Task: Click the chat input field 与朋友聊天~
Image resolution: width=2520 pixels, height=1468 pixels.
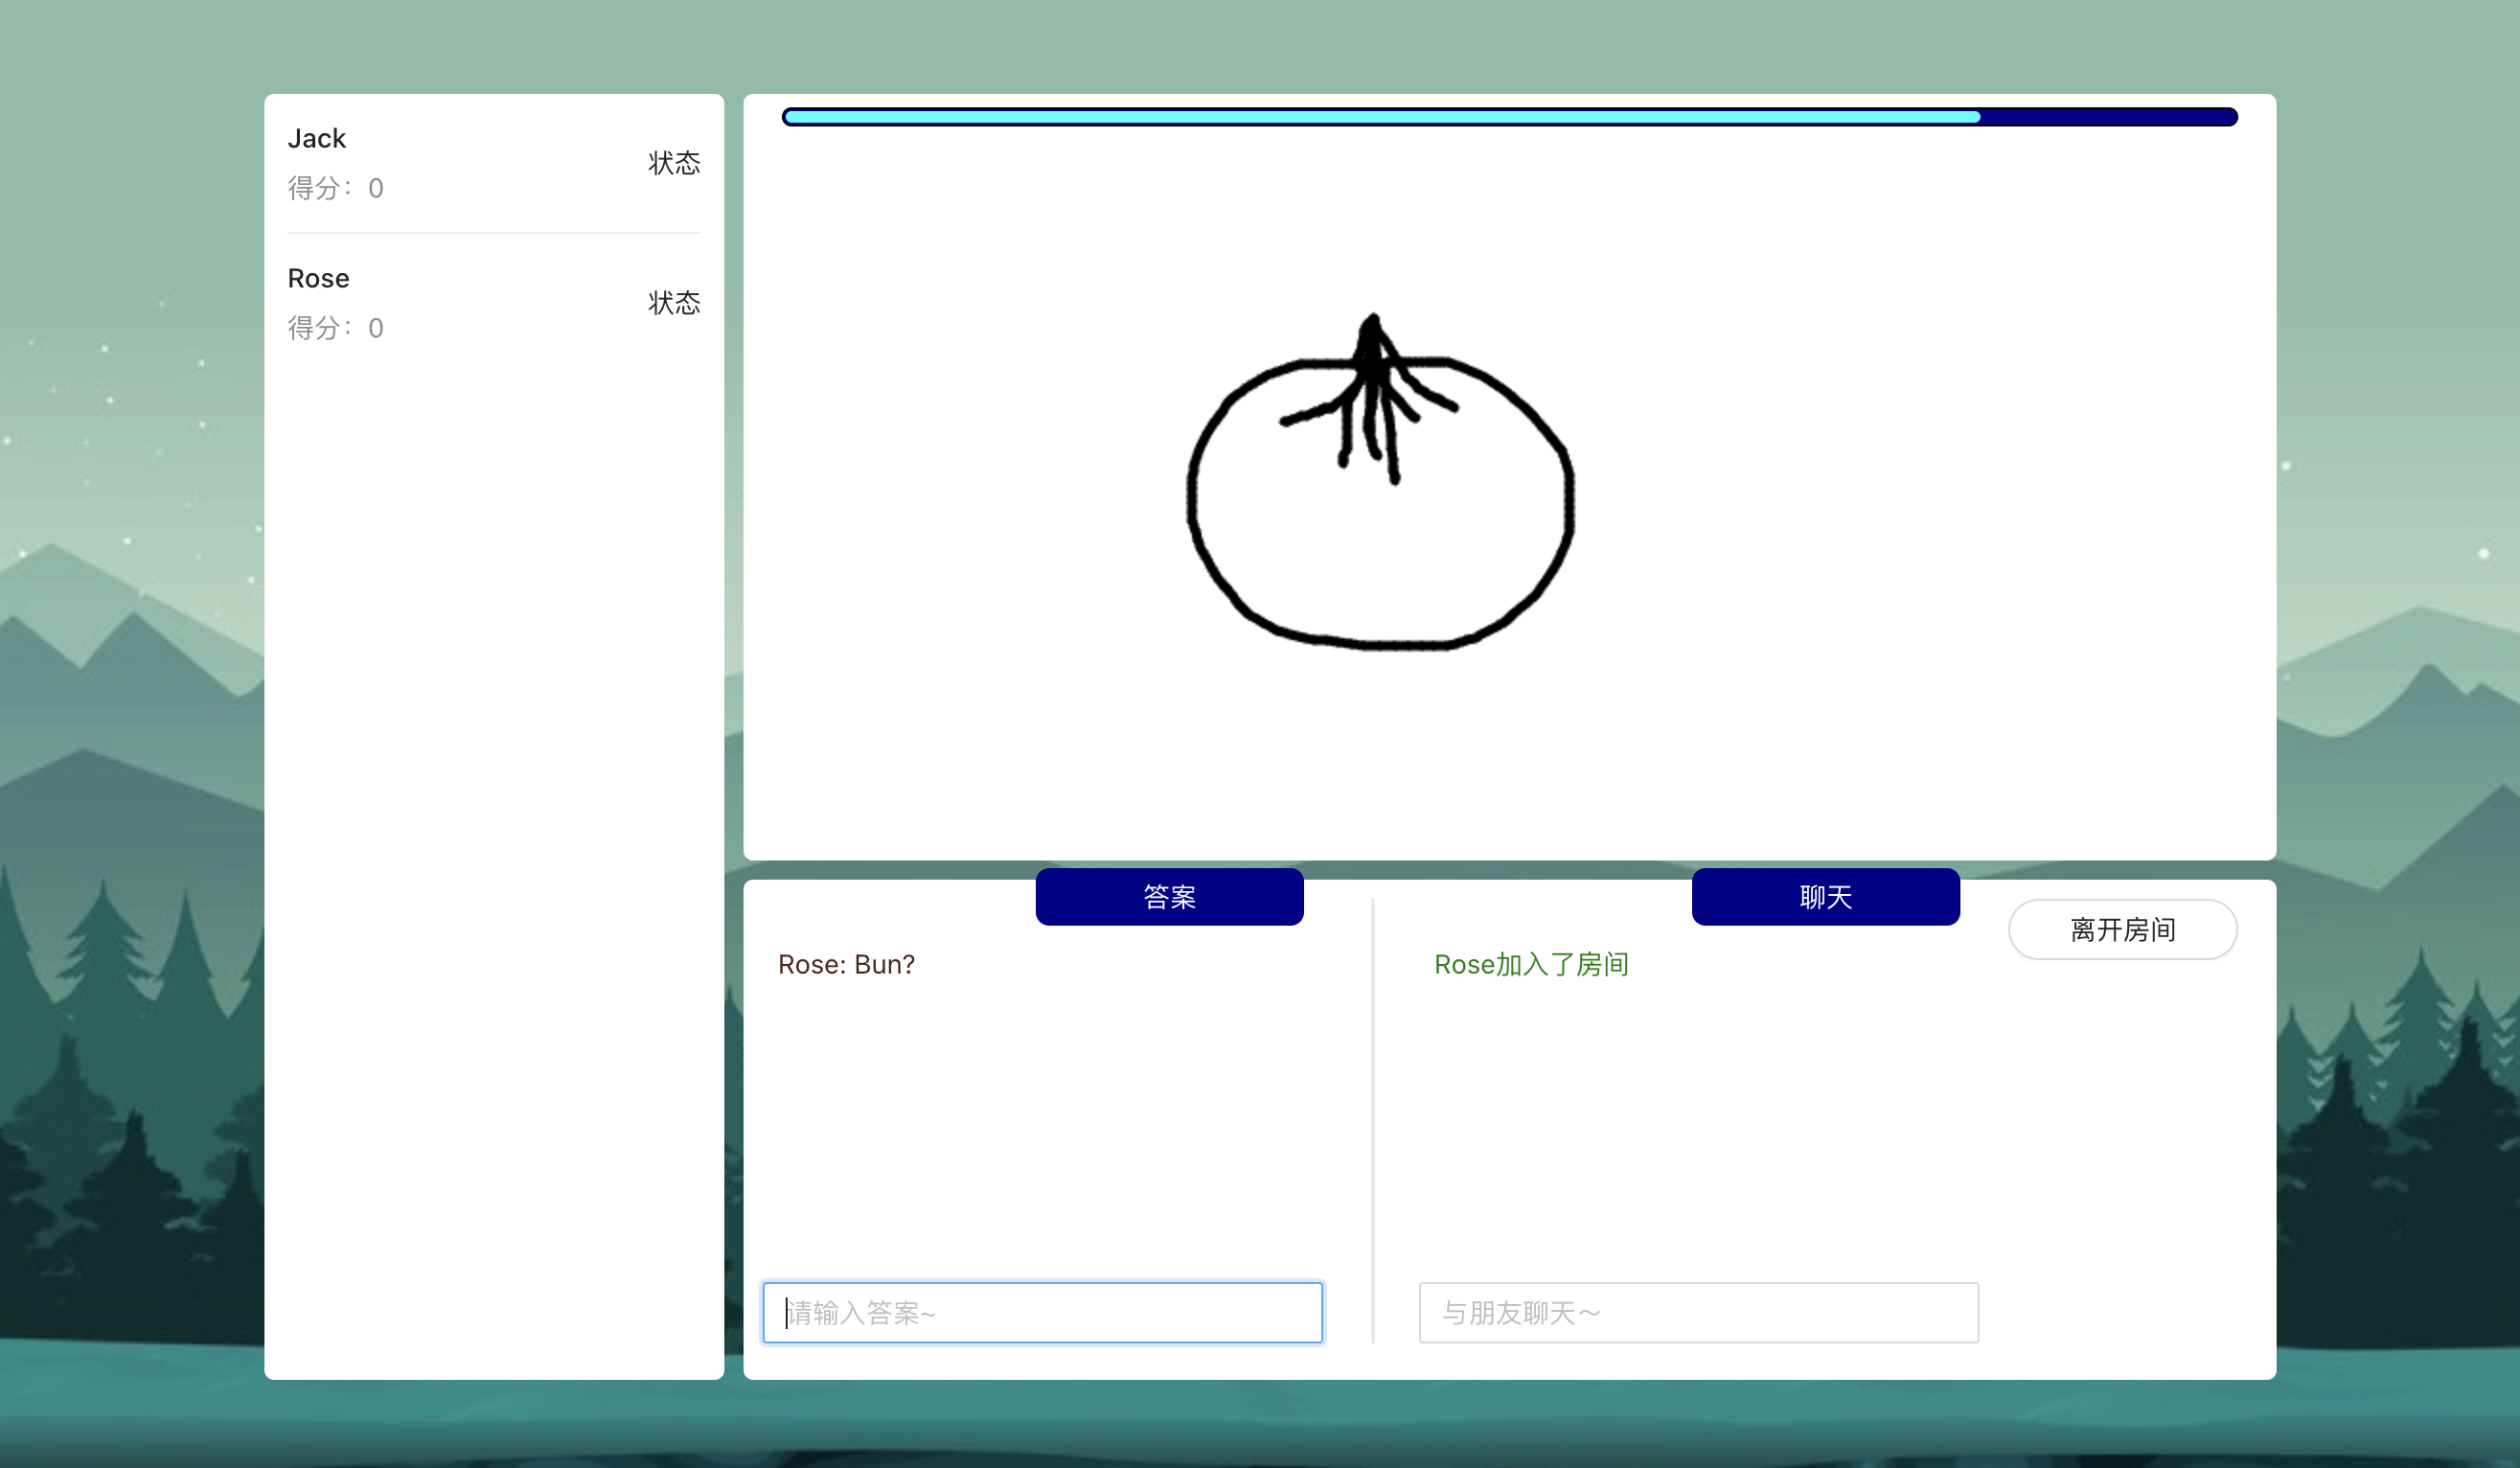Action: click(x=1698, y=1312)
